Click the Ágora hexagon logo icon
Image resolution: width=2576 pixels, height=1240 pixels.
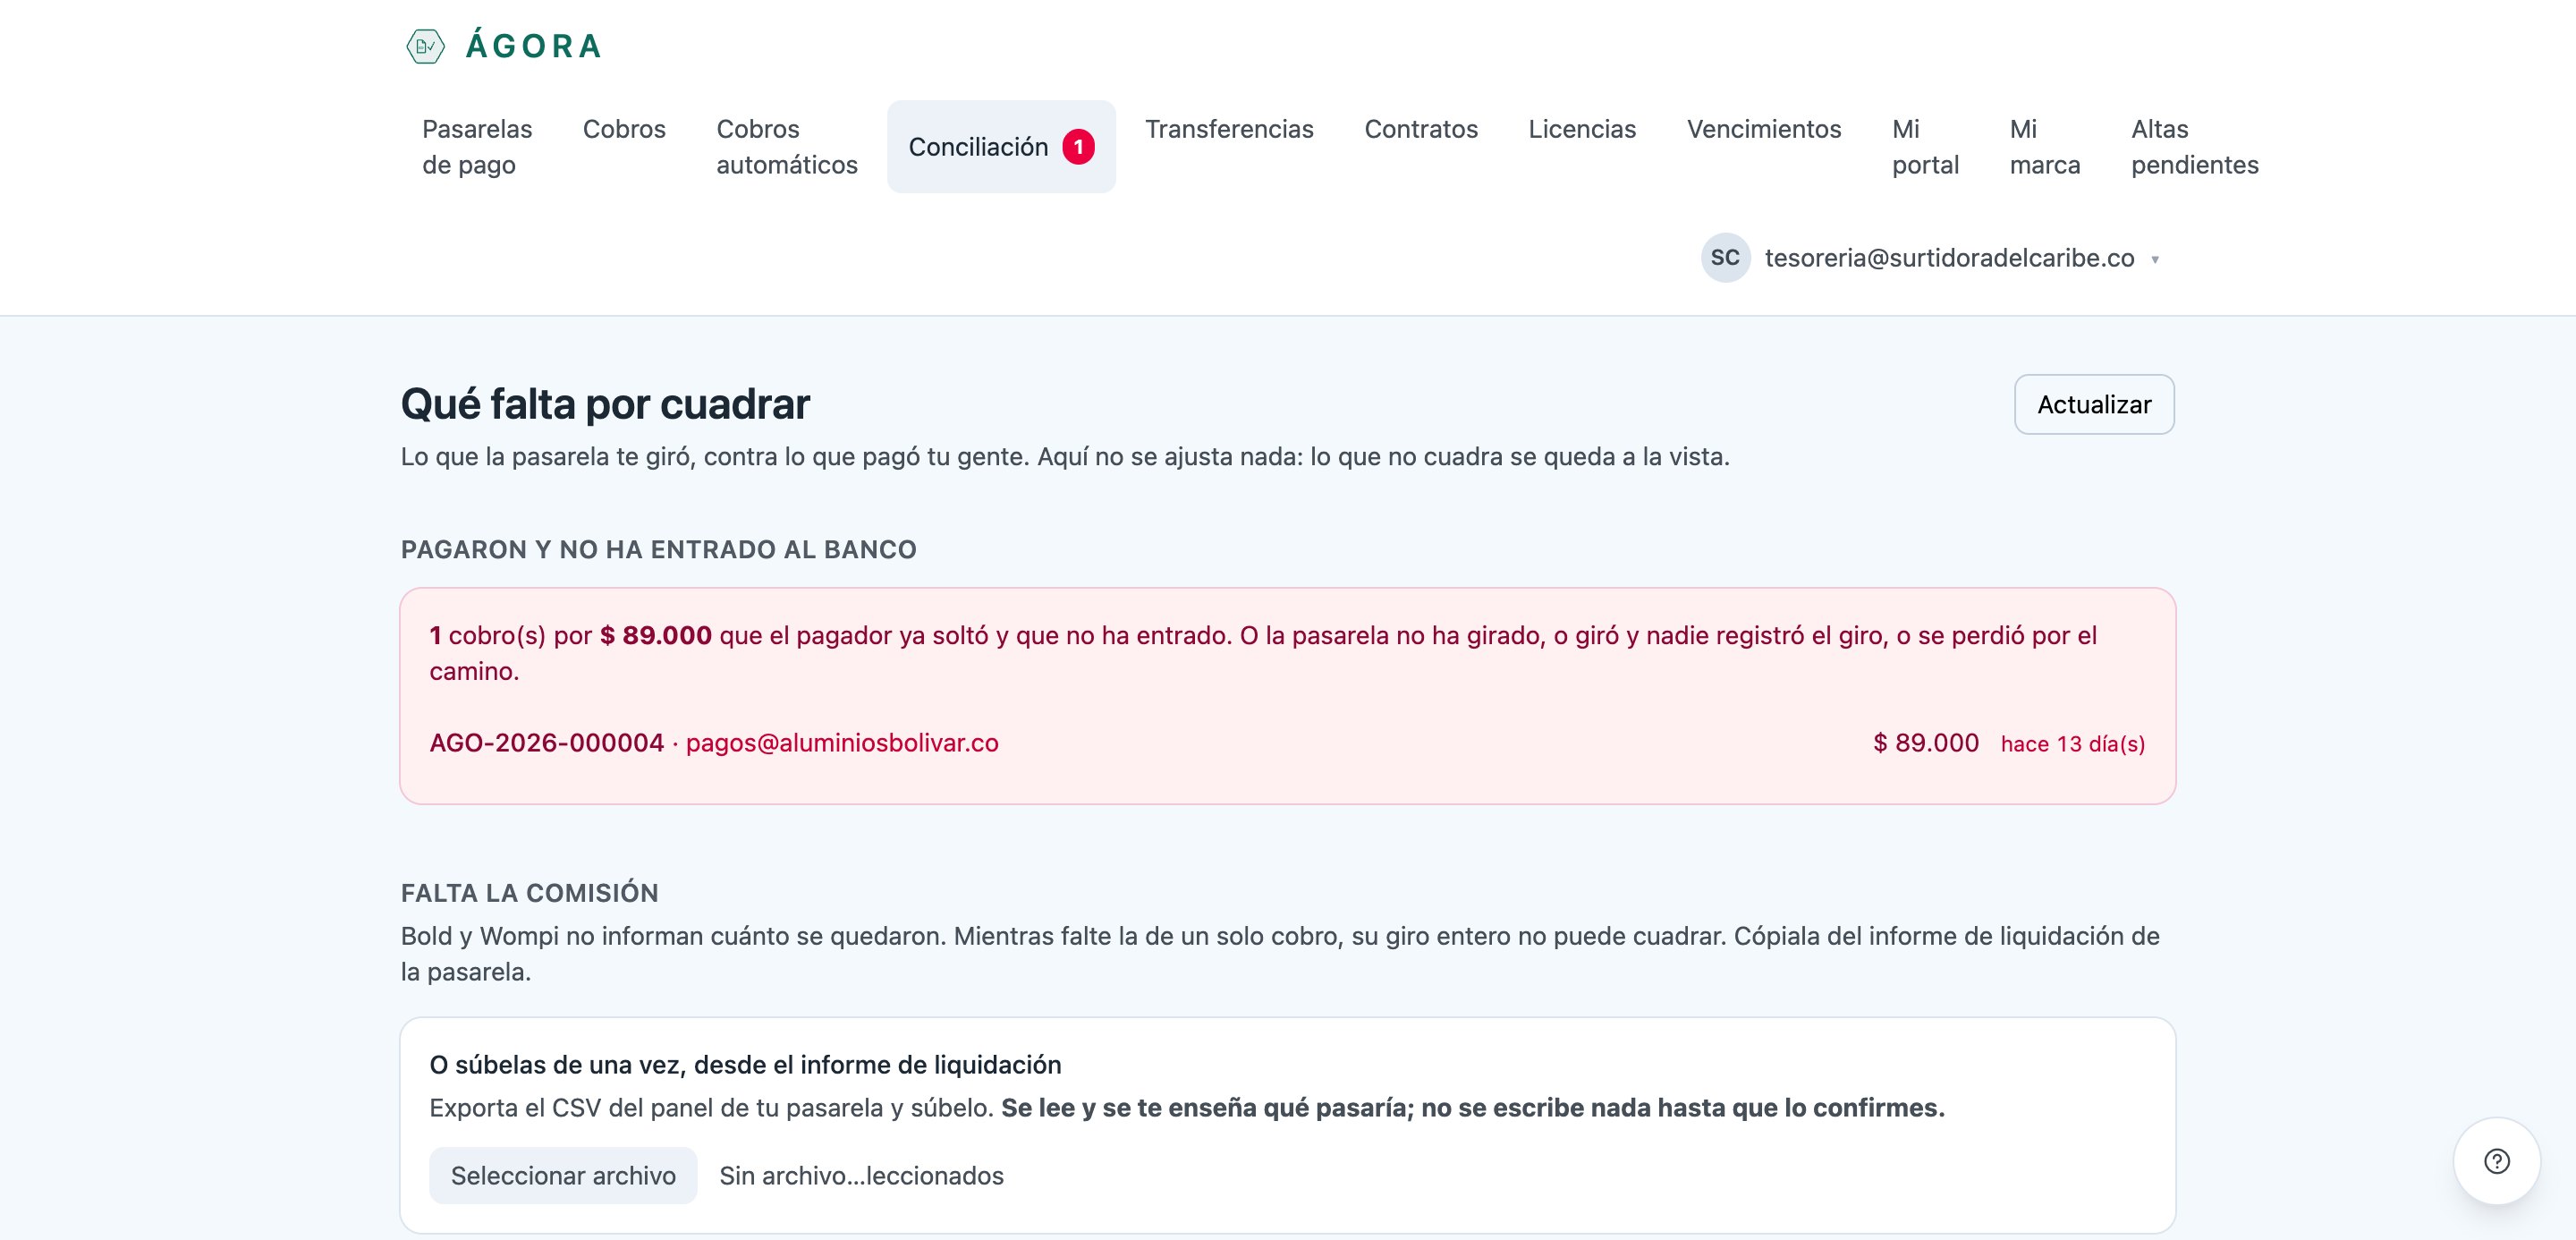coord(425,46)
